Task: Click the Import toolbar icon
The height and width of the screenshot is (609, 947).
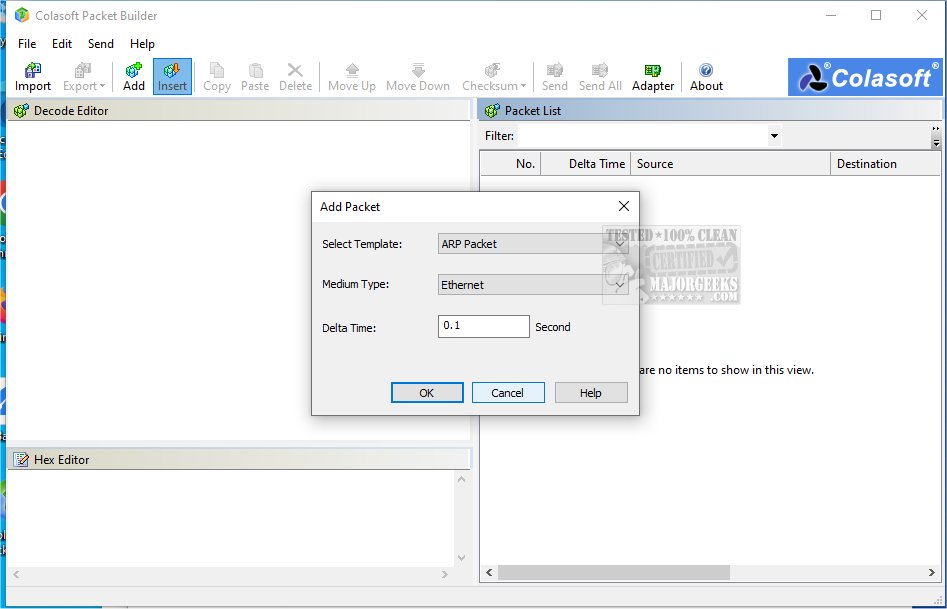Action: click(x=32, y=74)
